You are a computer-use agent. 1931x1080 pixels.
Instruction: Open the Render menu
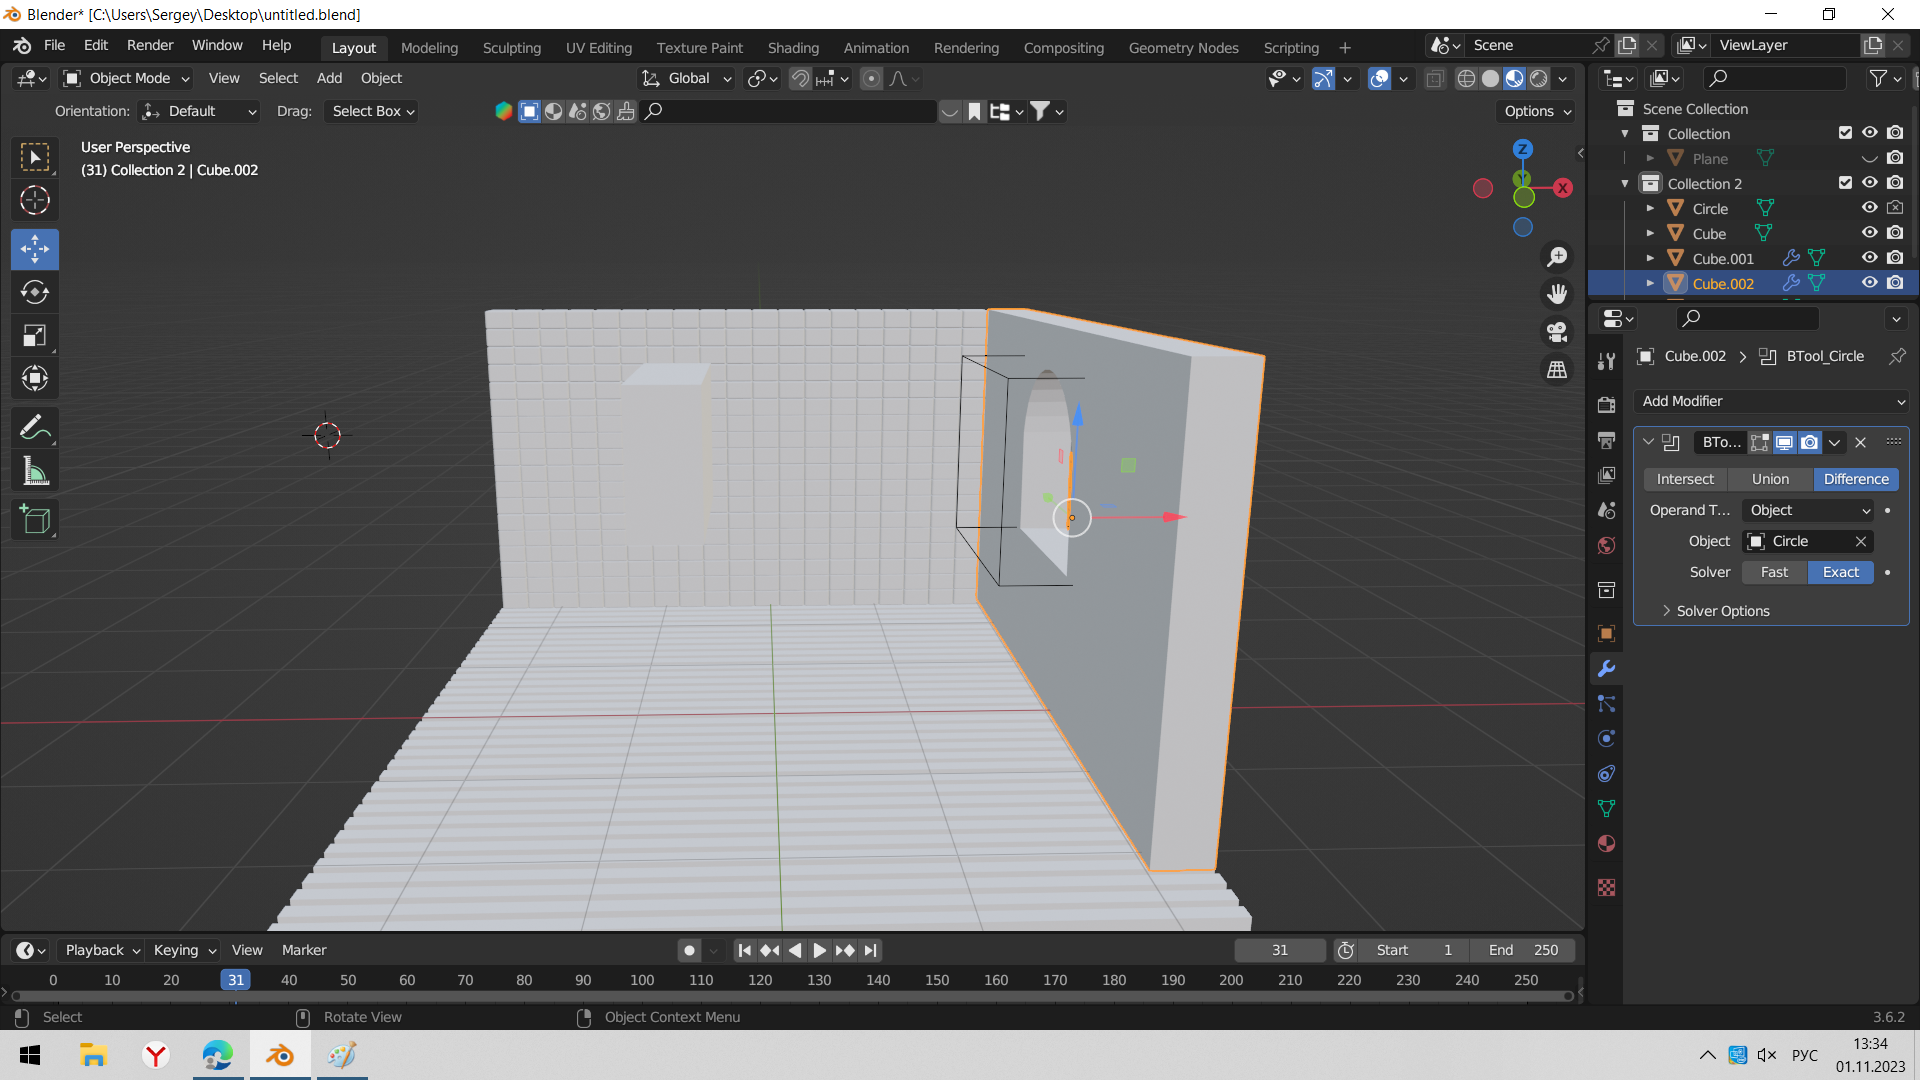click(149, 45)
